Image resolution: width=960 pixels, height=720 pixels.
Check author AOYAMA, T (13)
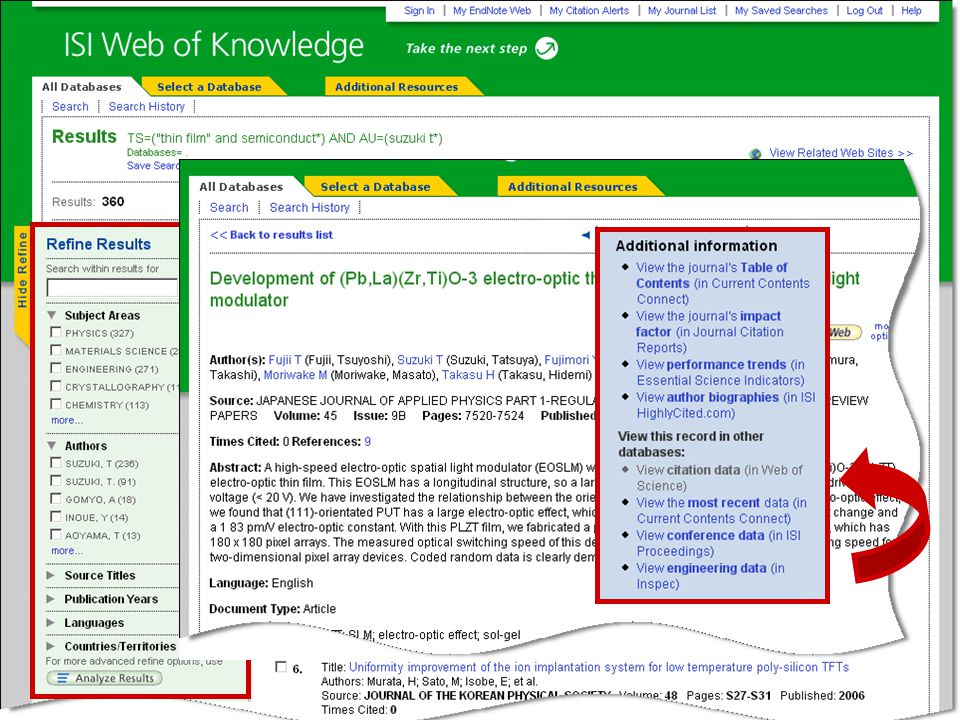[56, 534]
